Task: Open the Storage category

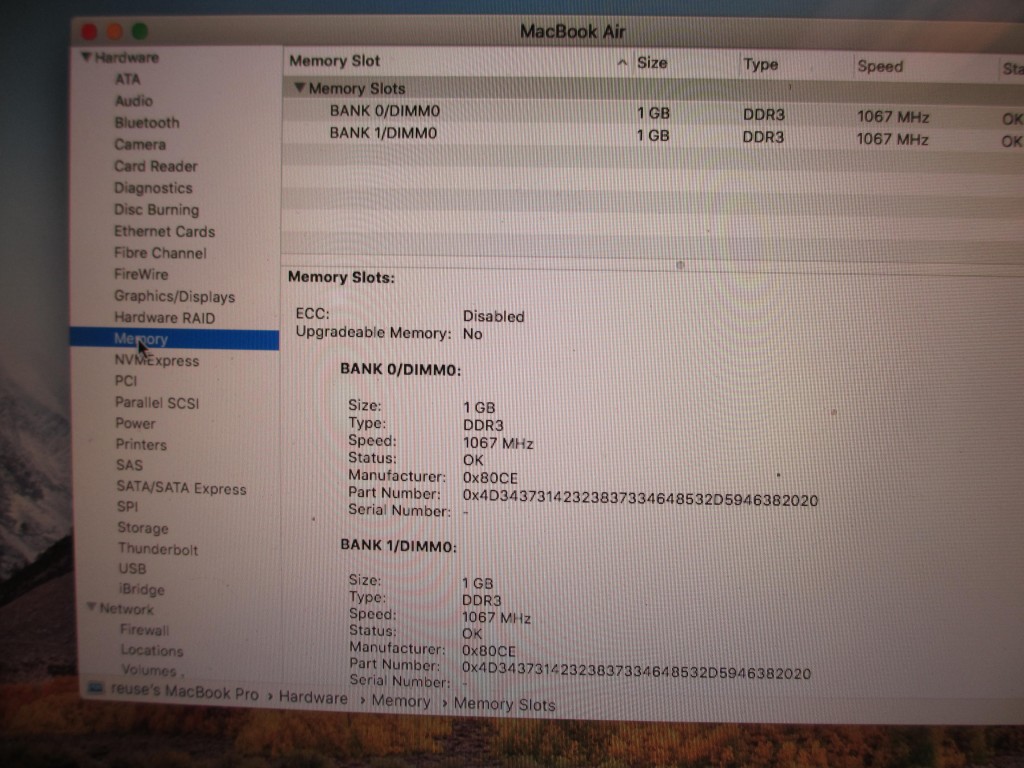Action: click(143, 528)
